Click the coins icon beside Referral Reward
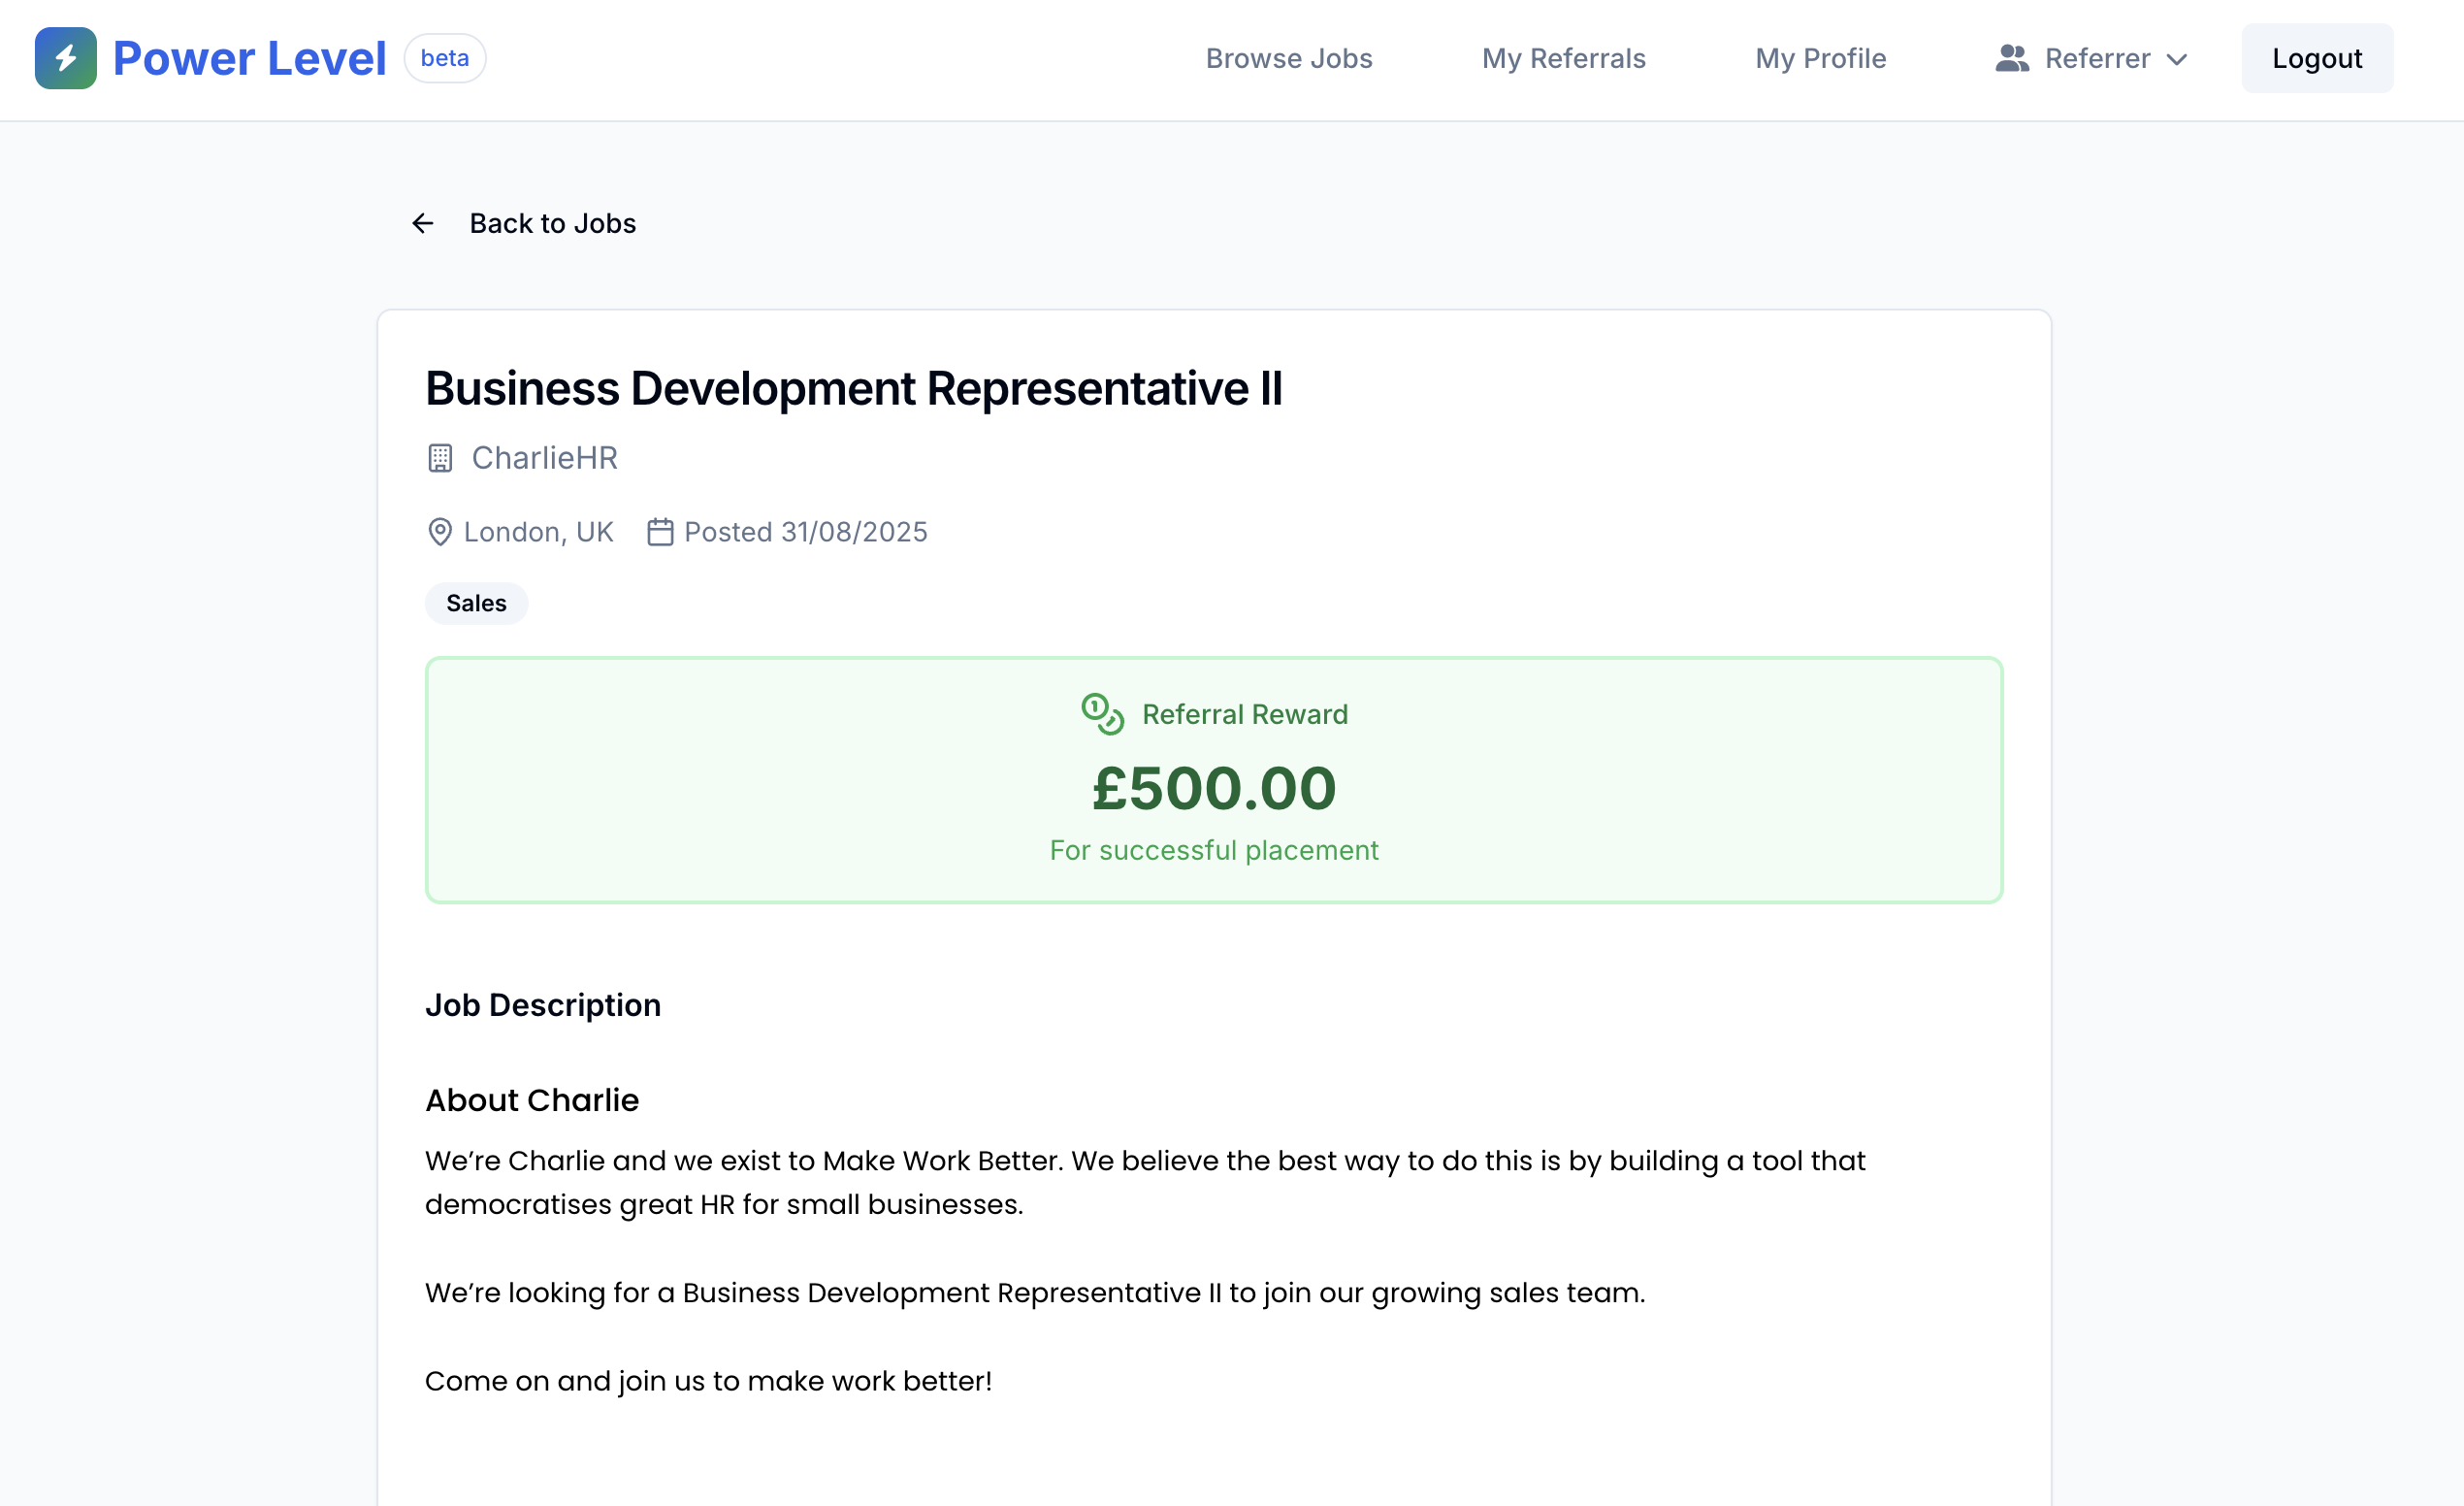2464x1506 pixels. [1102, 714]
